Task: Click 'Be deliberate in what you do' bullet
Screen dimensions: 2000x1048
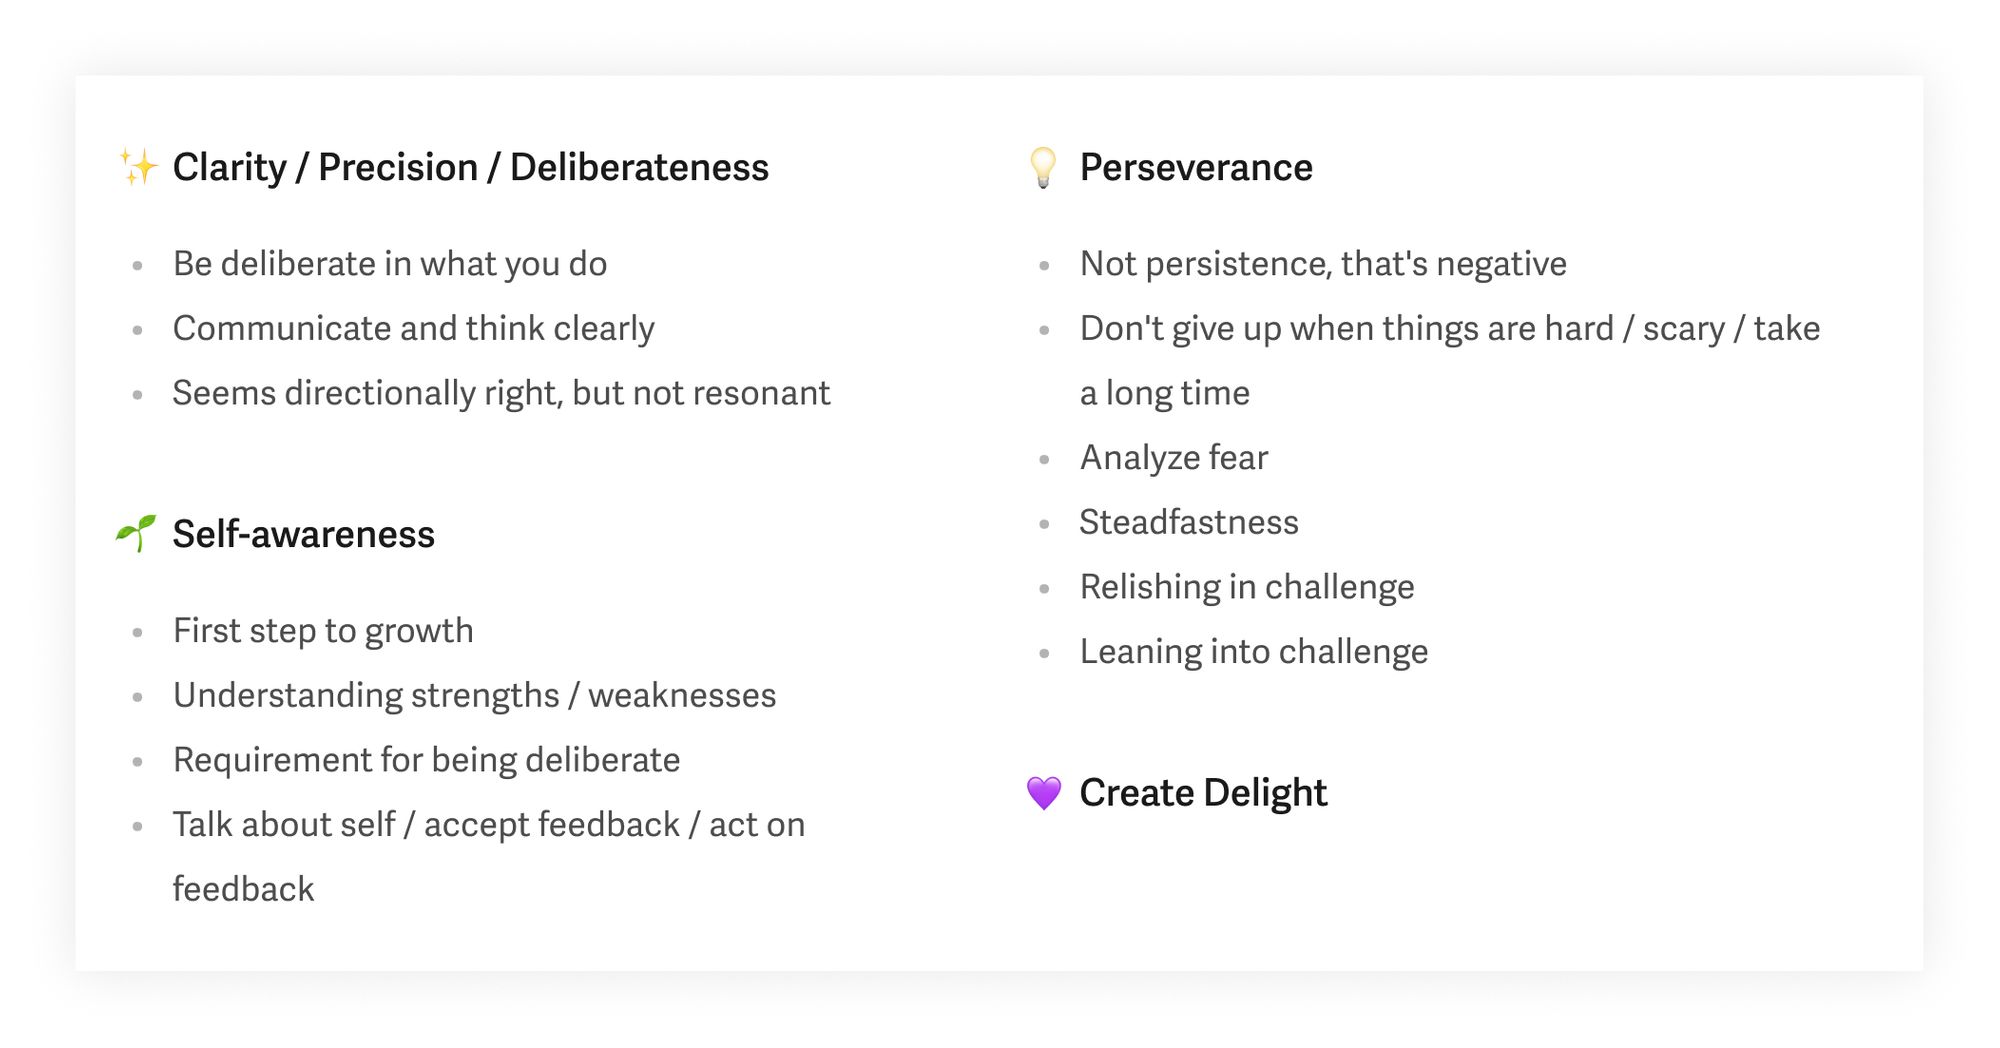Action: 390,264
